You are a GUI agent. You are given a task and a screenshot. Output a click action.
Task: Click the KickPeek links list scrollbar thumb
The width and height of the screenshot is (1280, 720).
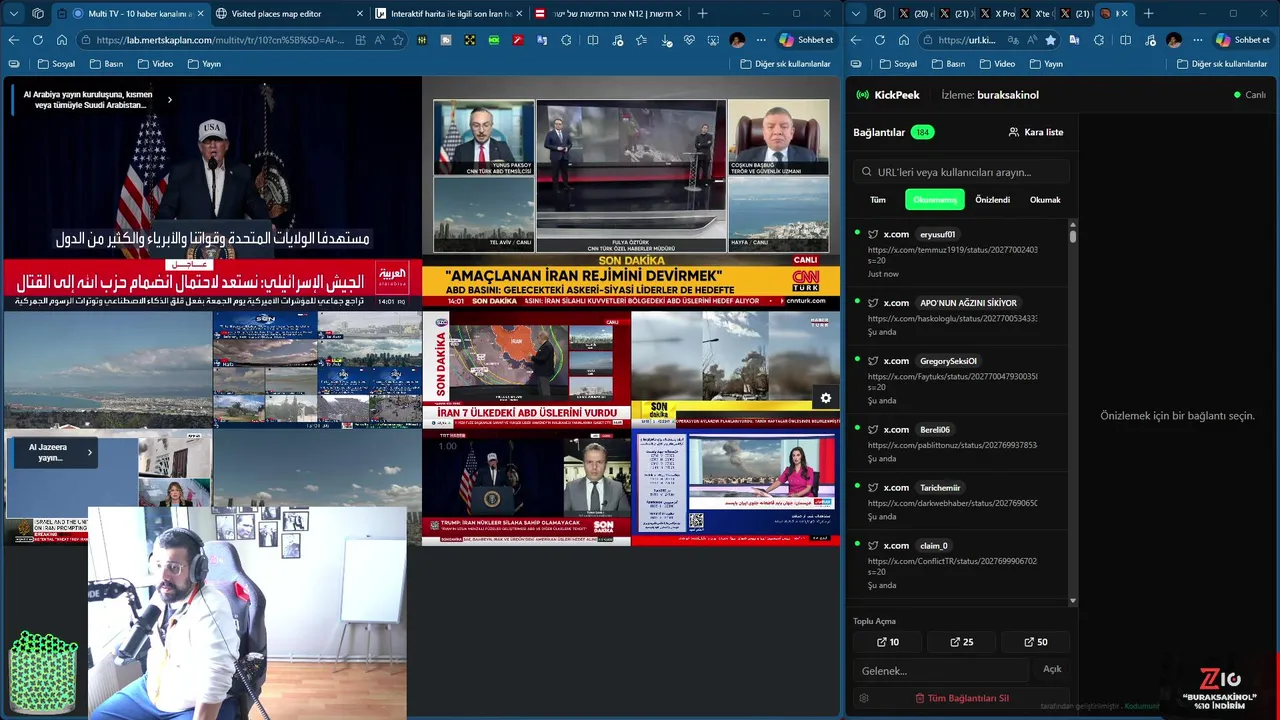(1073, 238)
